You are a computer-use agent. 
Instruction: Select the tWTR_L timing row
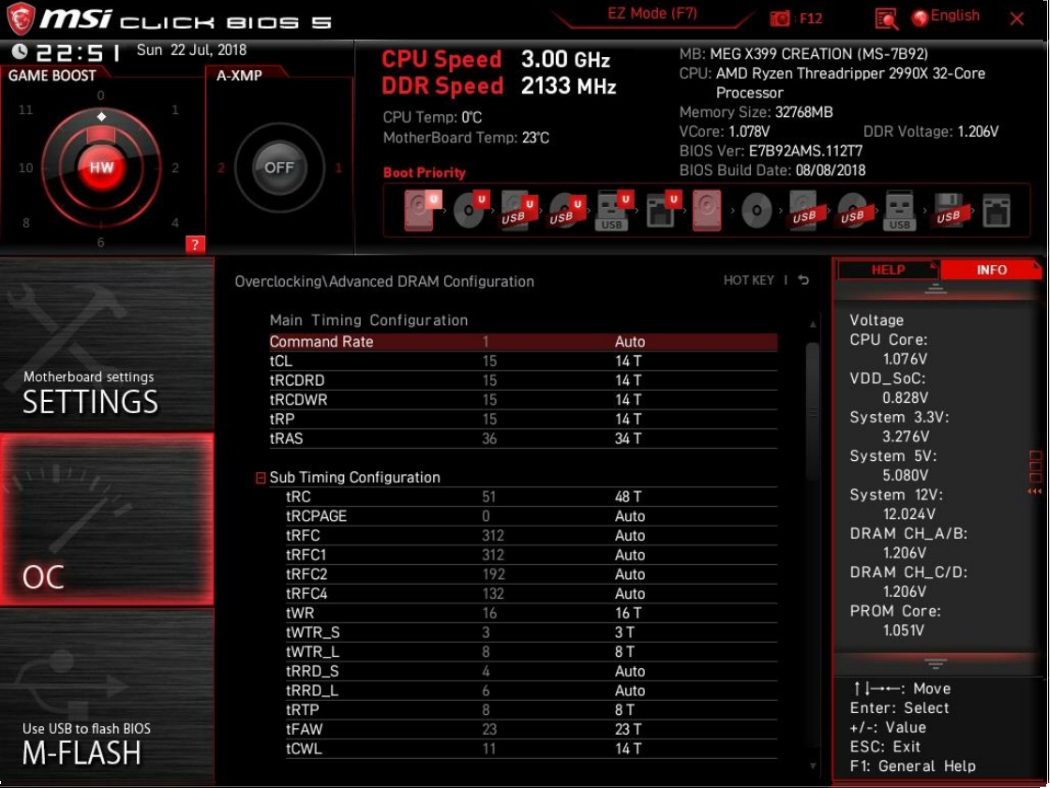pyautogui.click(x=531, y=652)
